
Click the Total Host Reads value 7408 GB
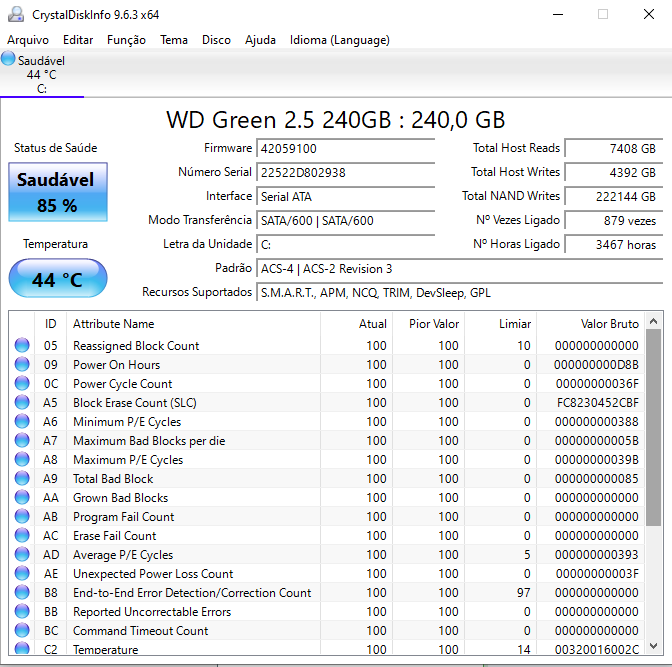(x=614, y=148)
